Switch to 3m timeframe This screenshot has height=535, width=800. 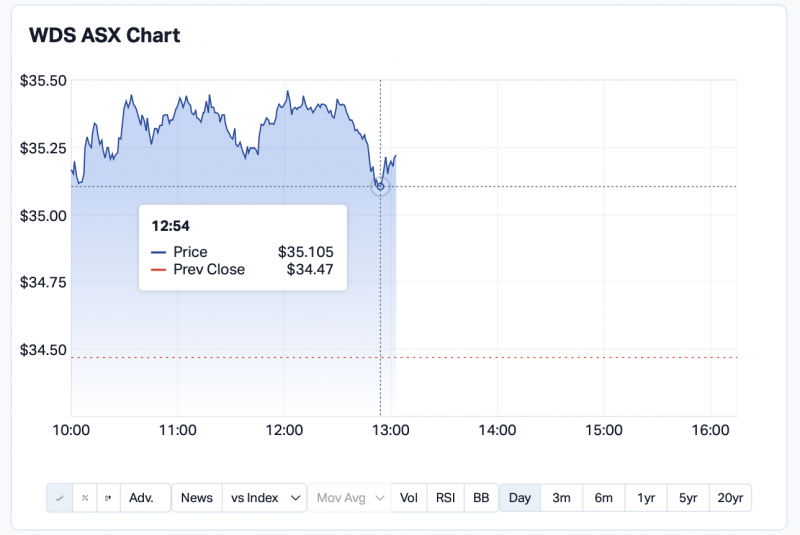tap(562, 498)
